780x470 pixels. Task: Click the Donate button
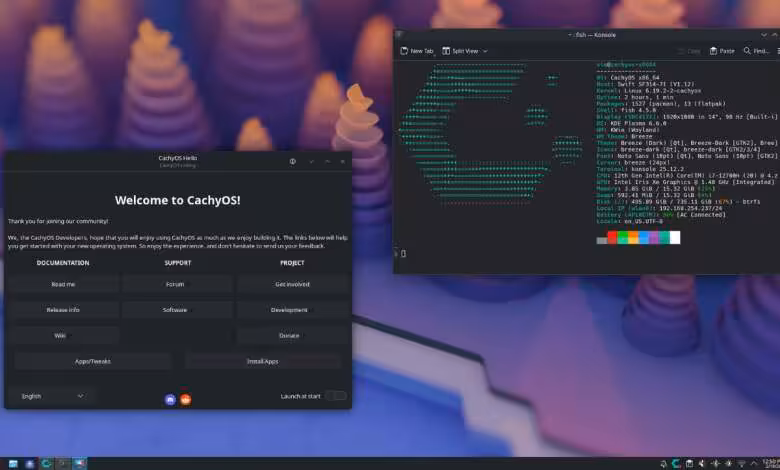tap(292, 335)
